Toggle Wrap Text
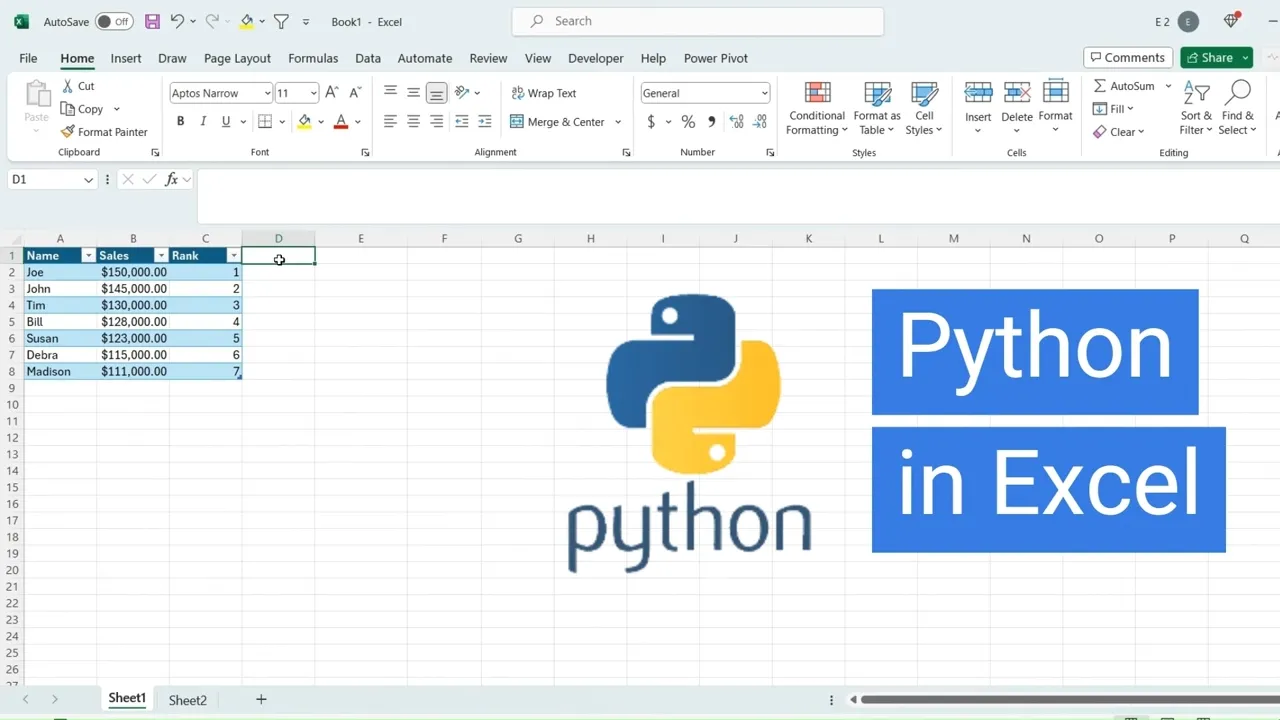This screenshot has height=720, width=1280. [543, 93]
